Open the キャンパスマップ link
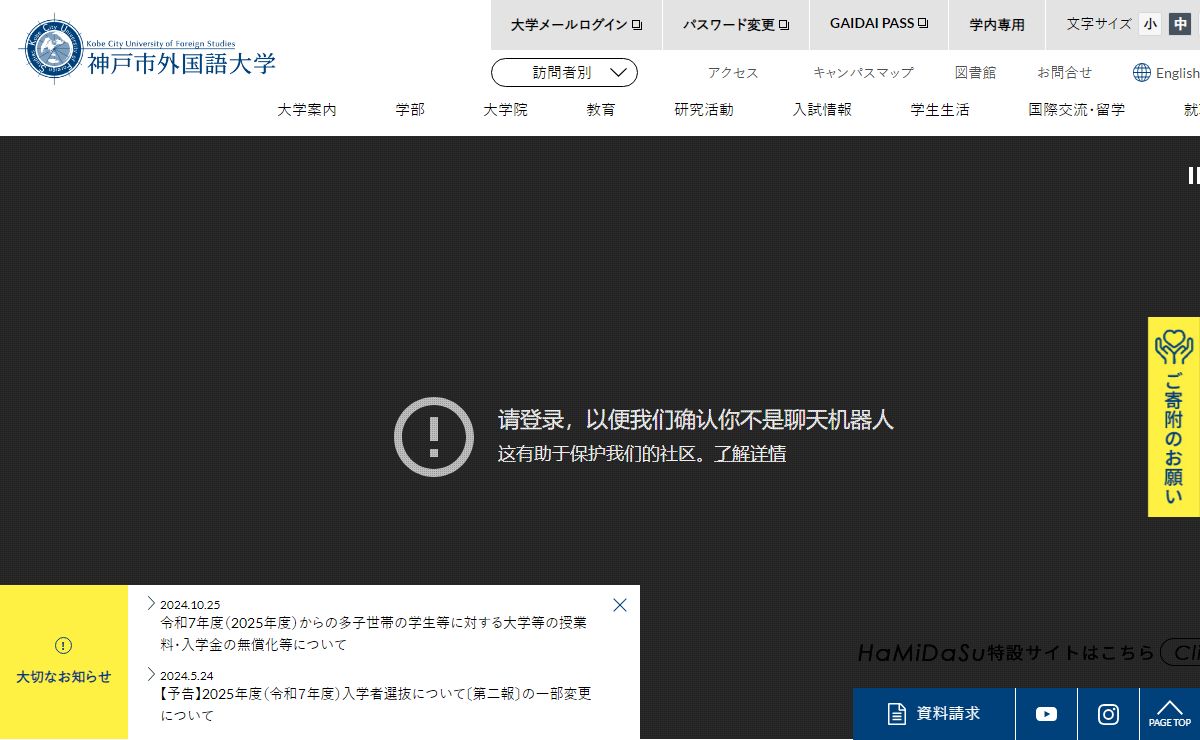This screenshot has width=1200, height=740. (863, 73)
